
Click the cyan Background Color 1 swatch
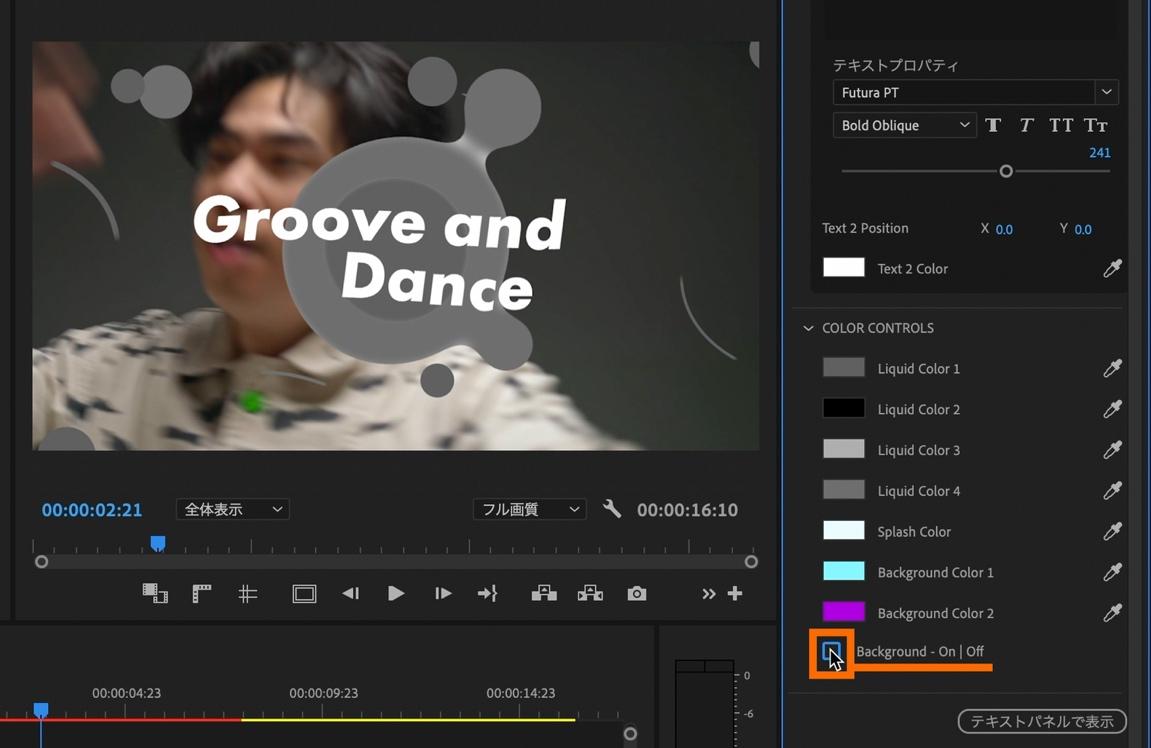point(843,571)
